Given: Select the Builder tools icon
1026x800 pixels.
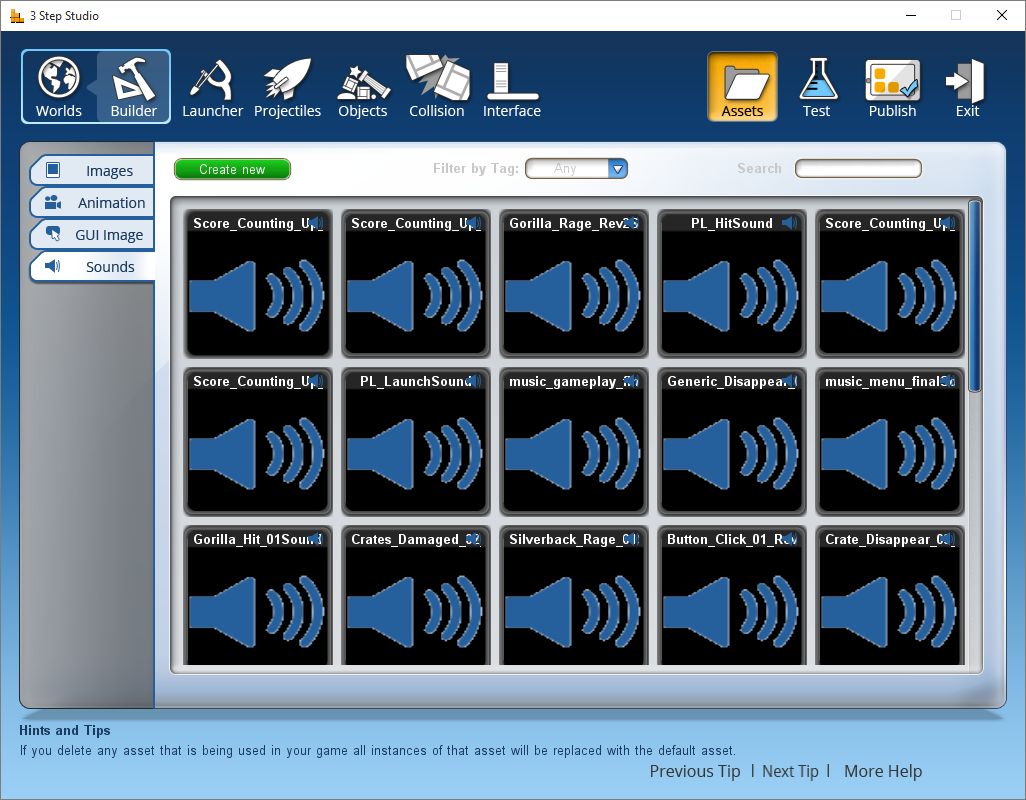Looking at the screenshot, I should (133, 78).
